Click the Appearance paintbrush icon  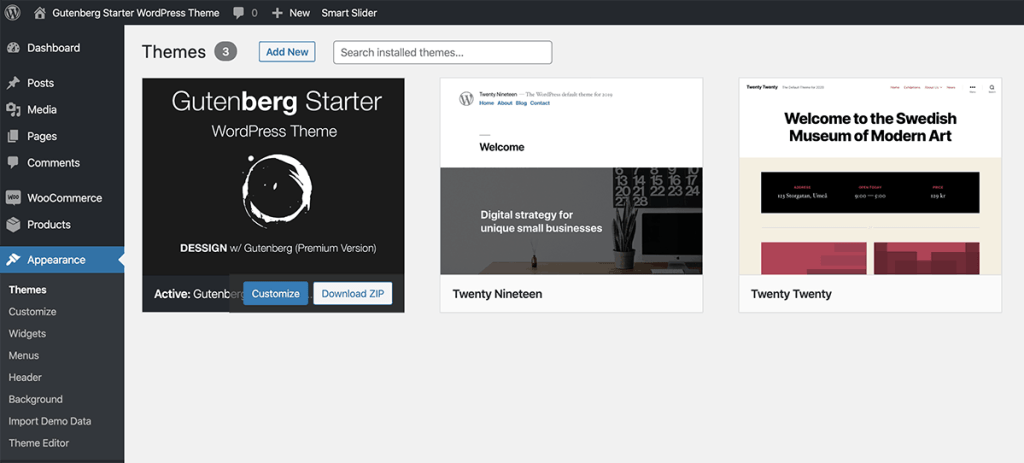click(x=13, y=259)
